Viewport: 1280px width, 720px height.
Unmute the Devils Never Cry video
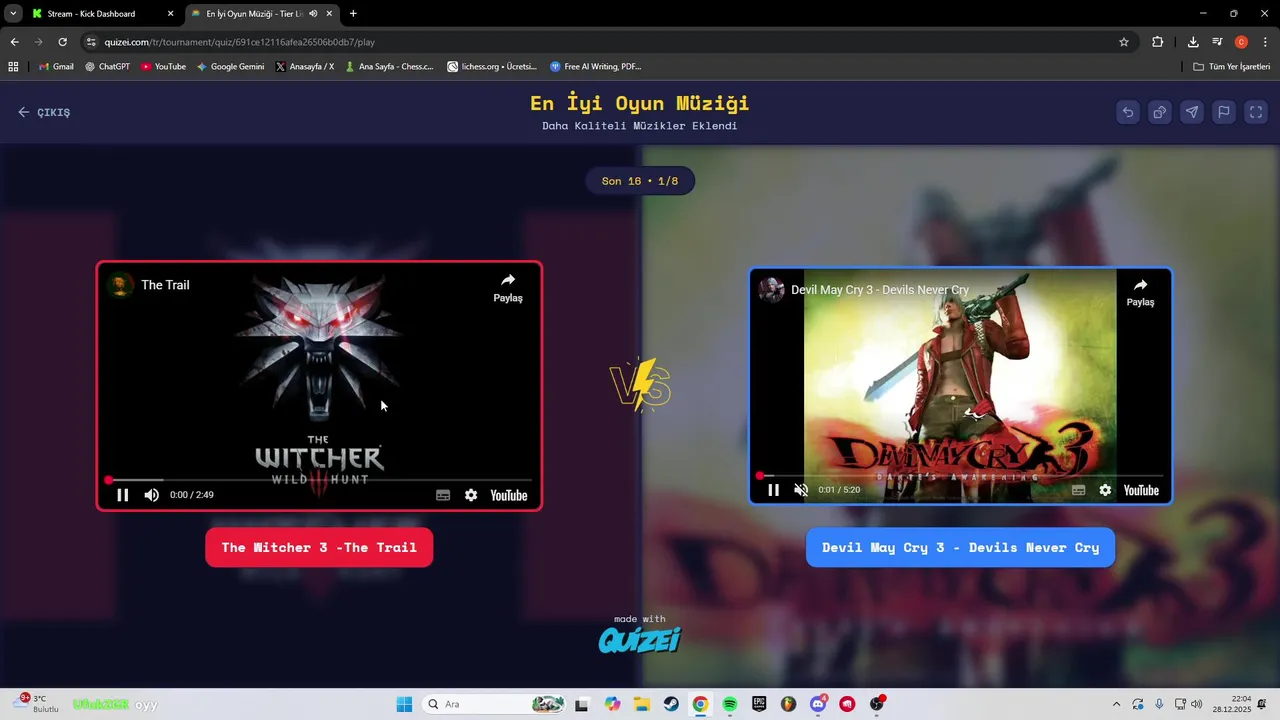[x=801, y=490]
